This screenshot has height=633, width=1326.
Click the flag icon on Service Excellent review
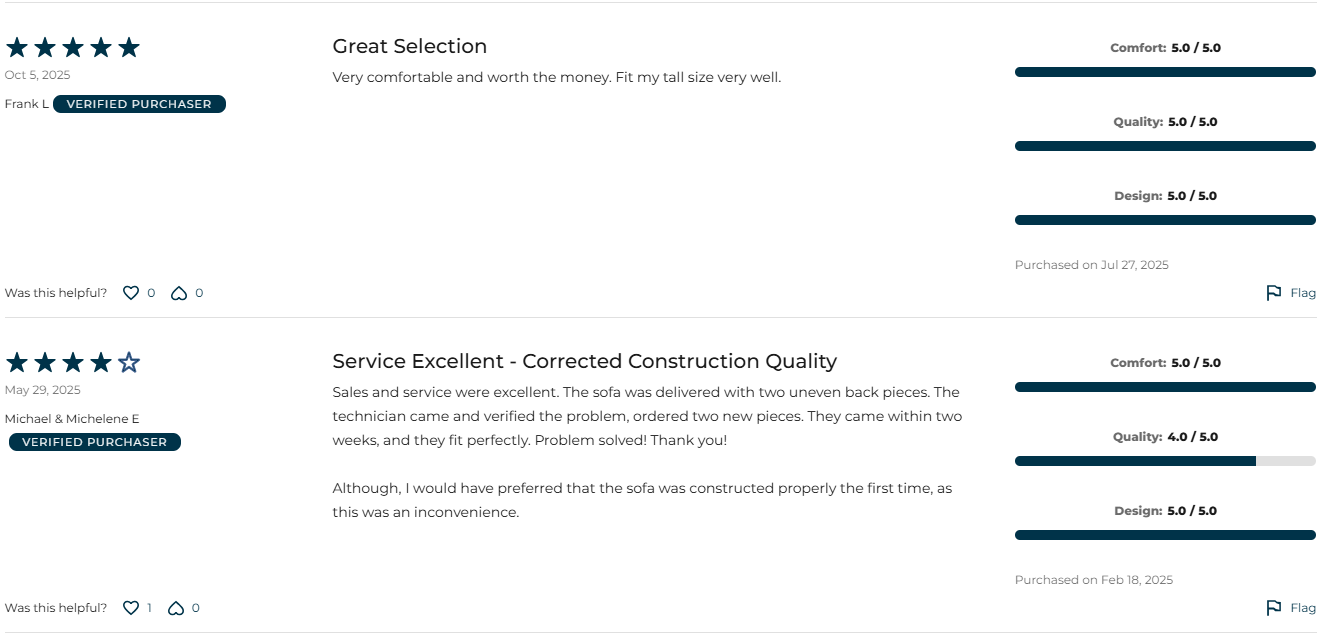(1273, 608)
